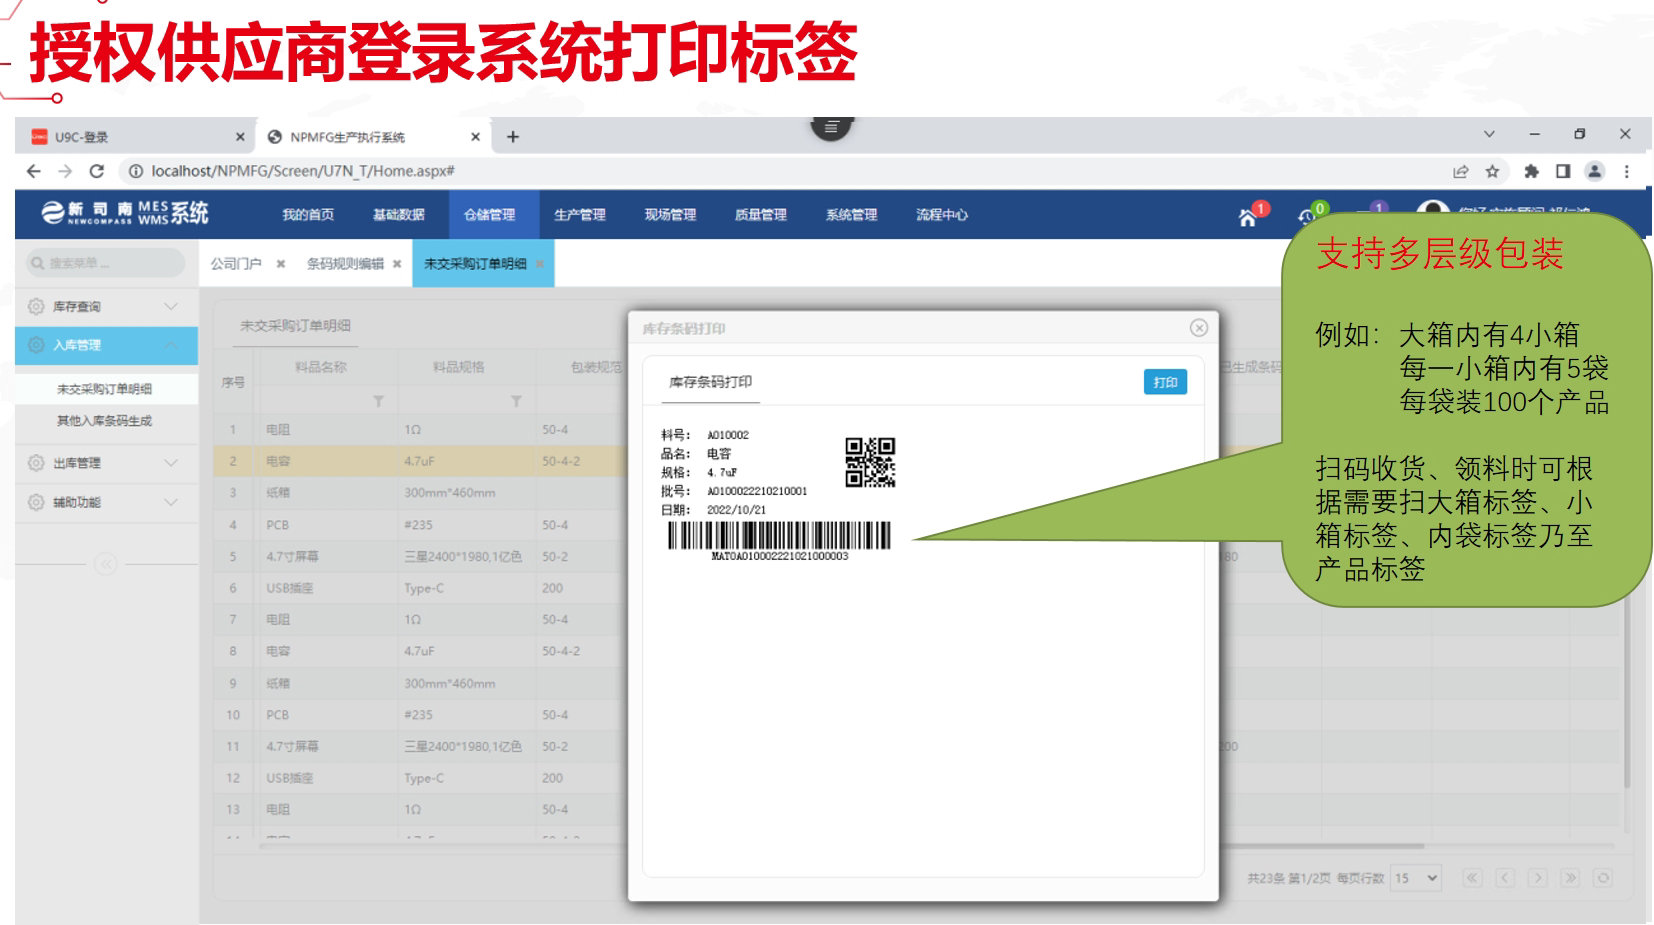Bookmark this page with the star icon

(1492, 171)
